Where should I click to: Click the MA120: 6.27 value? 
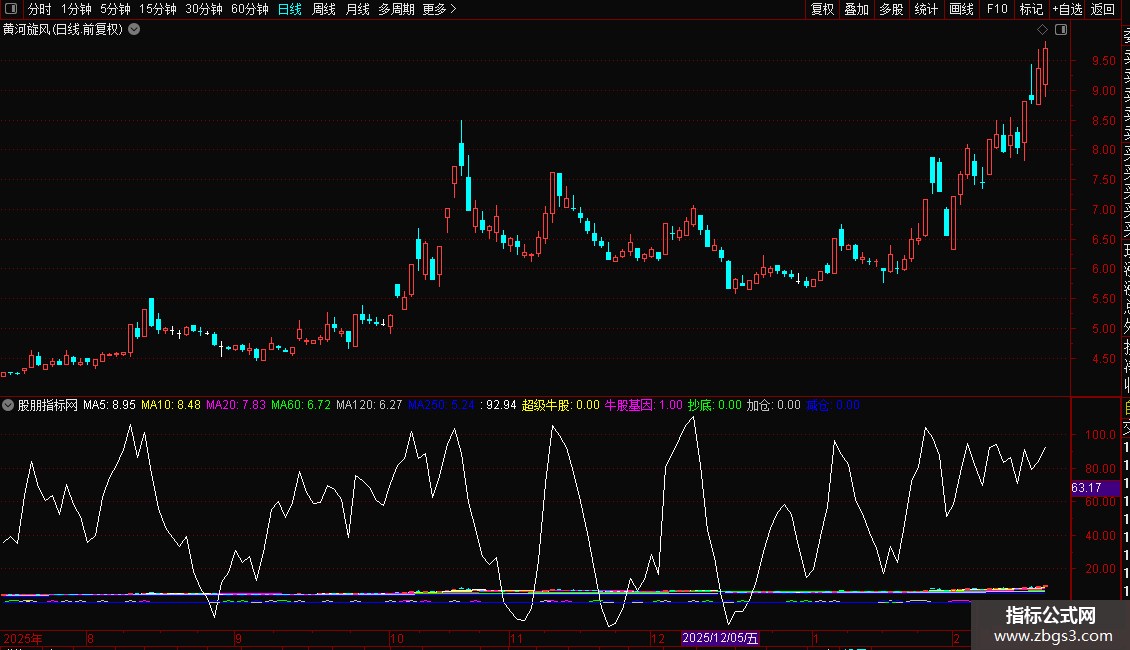[369, 405]
